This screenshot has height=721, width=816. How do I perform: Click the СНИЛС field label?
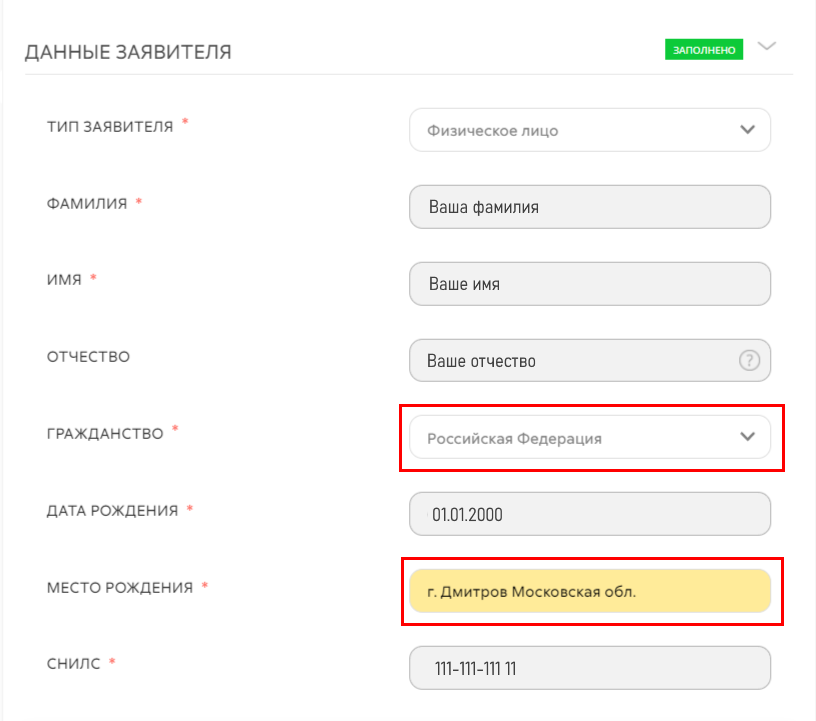tap(73, 664)
